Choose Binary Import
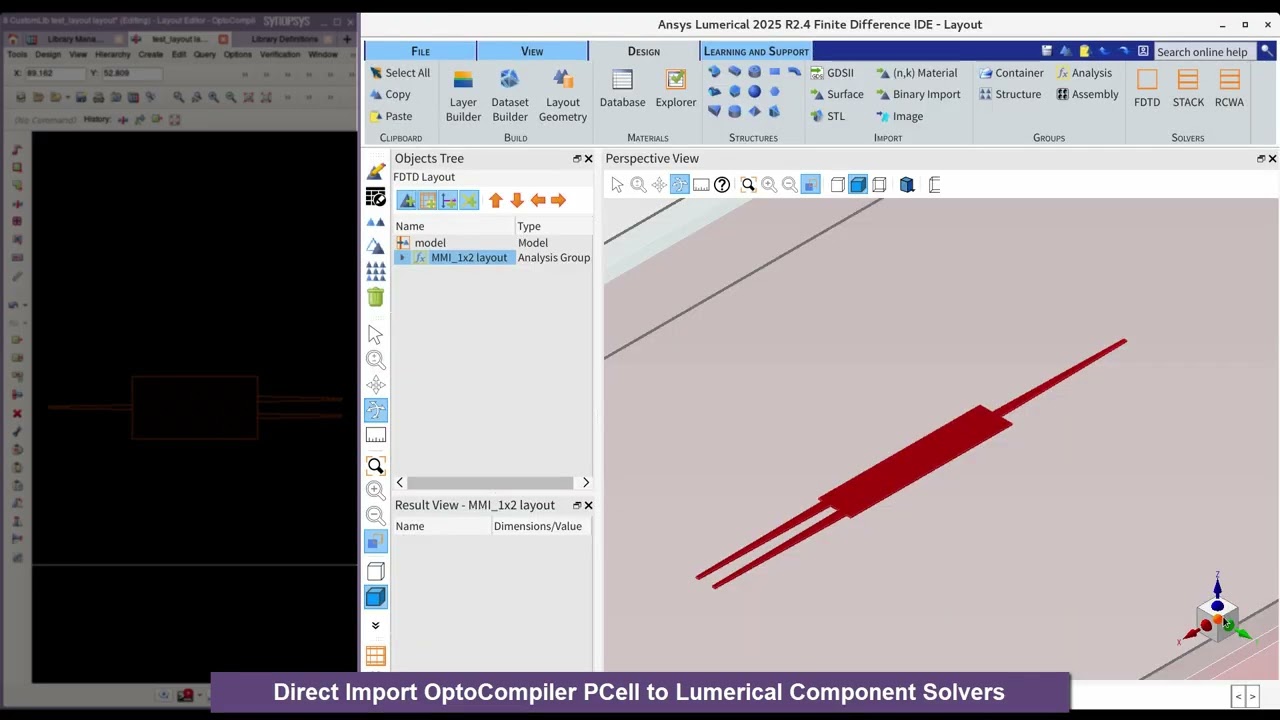 coord(918,94)
